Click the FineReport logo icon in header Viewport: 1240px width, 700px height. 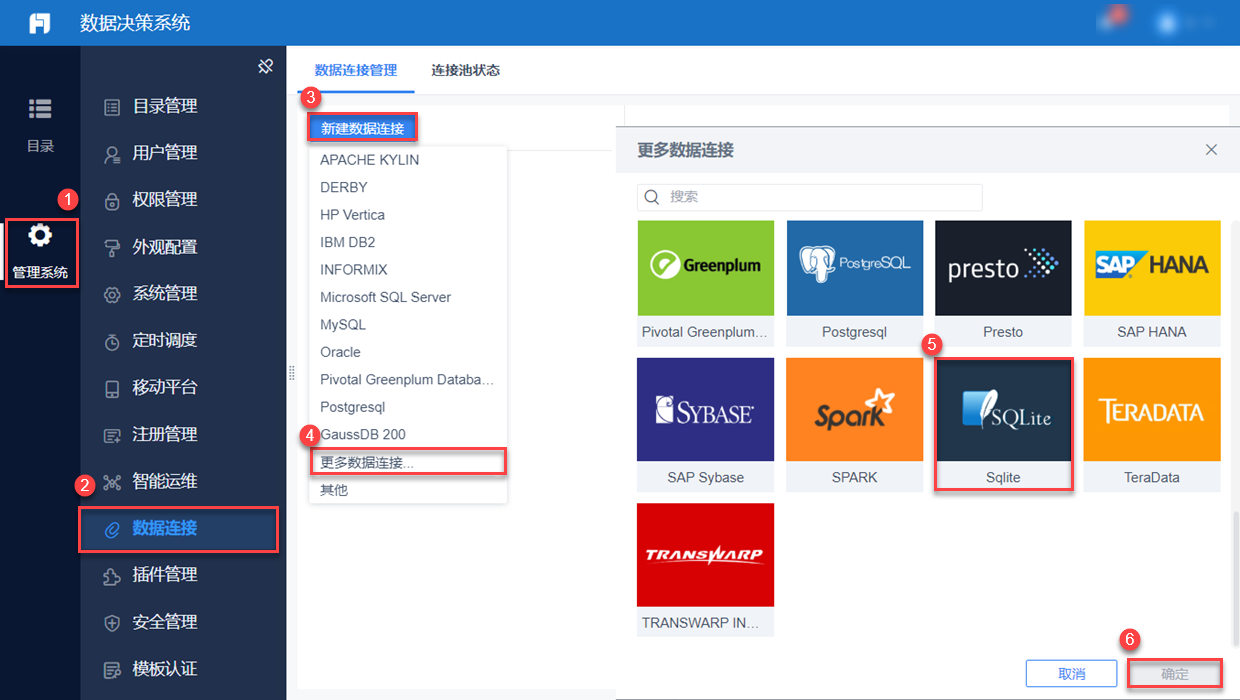point(40,23)
